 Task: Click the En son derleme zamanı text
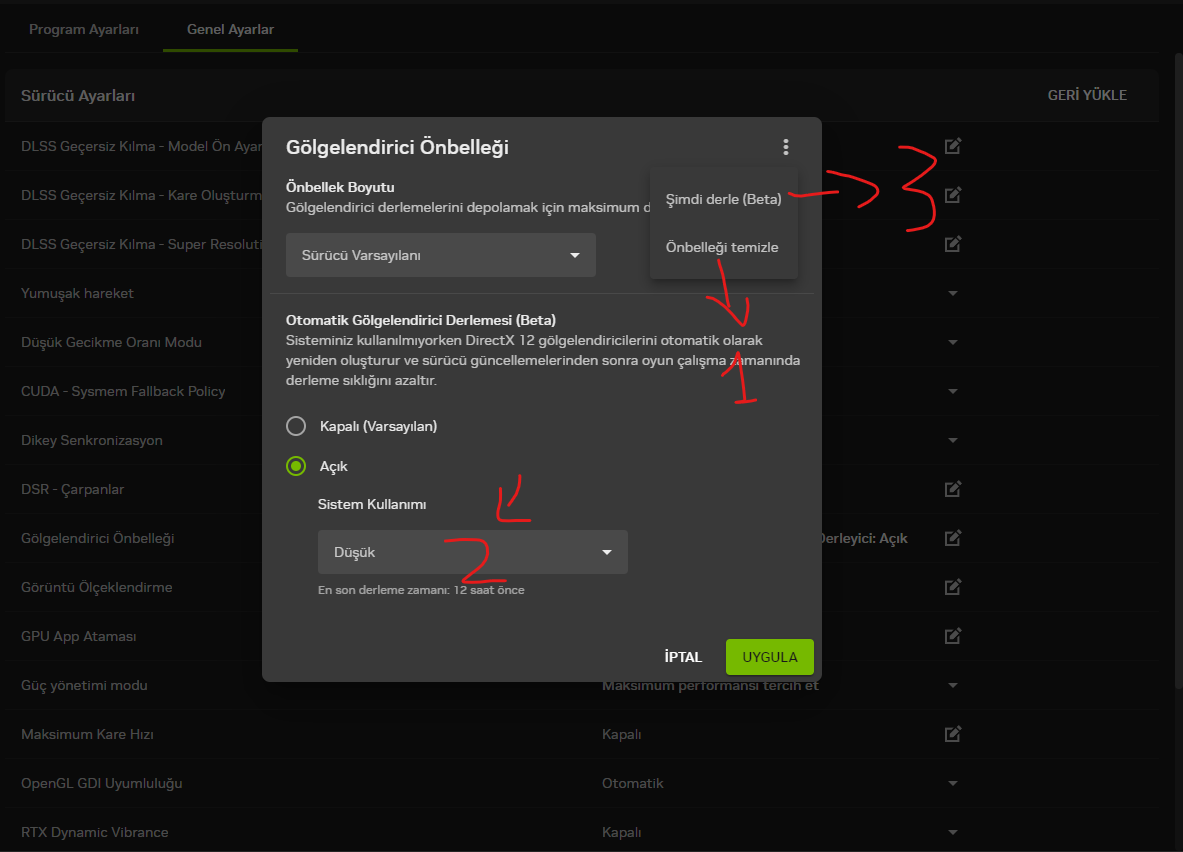coord(421,590)
